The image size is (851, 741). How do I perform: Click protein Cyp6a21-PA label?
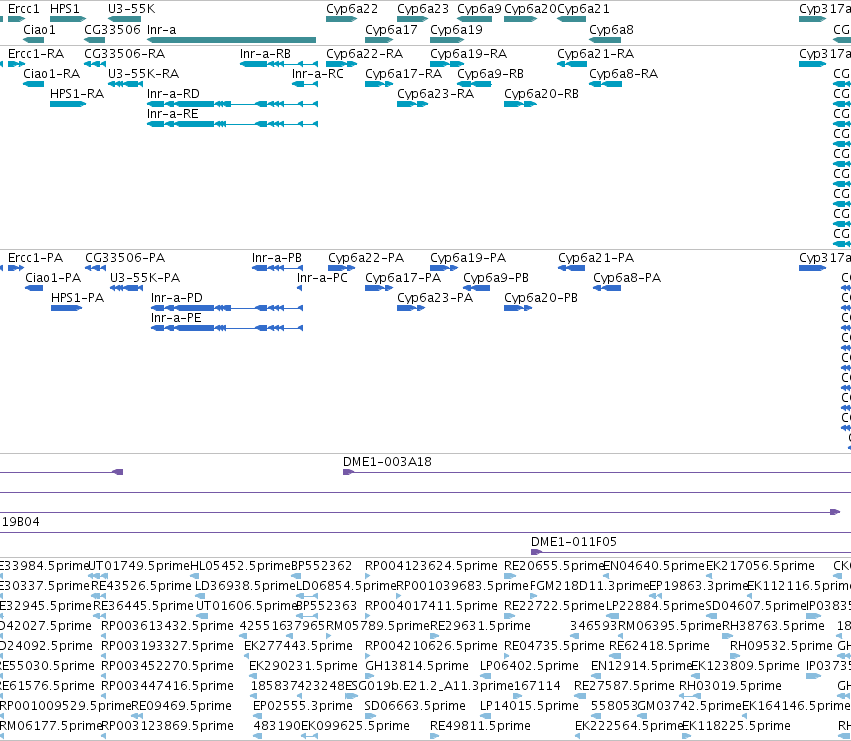[x=596, y=257]
